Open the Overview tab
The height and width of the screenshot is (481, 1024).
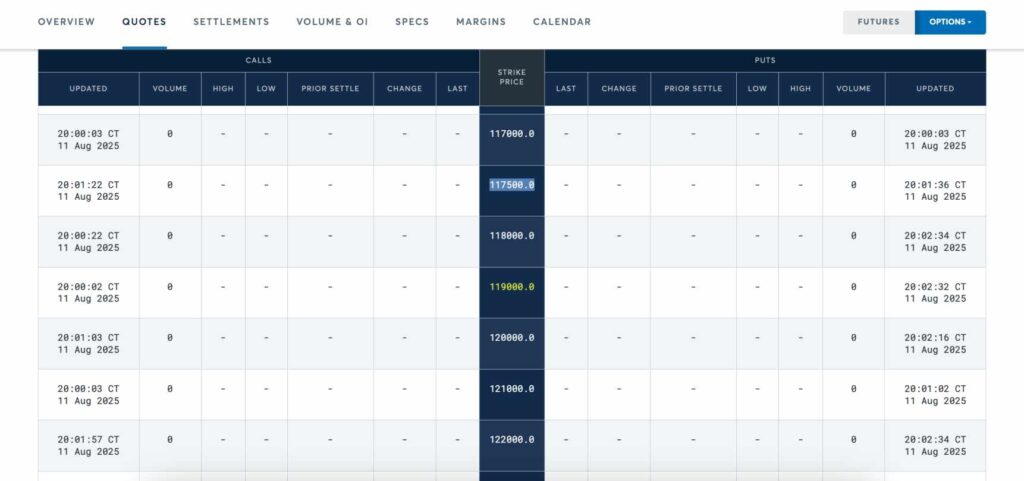(x=66, y=22)
